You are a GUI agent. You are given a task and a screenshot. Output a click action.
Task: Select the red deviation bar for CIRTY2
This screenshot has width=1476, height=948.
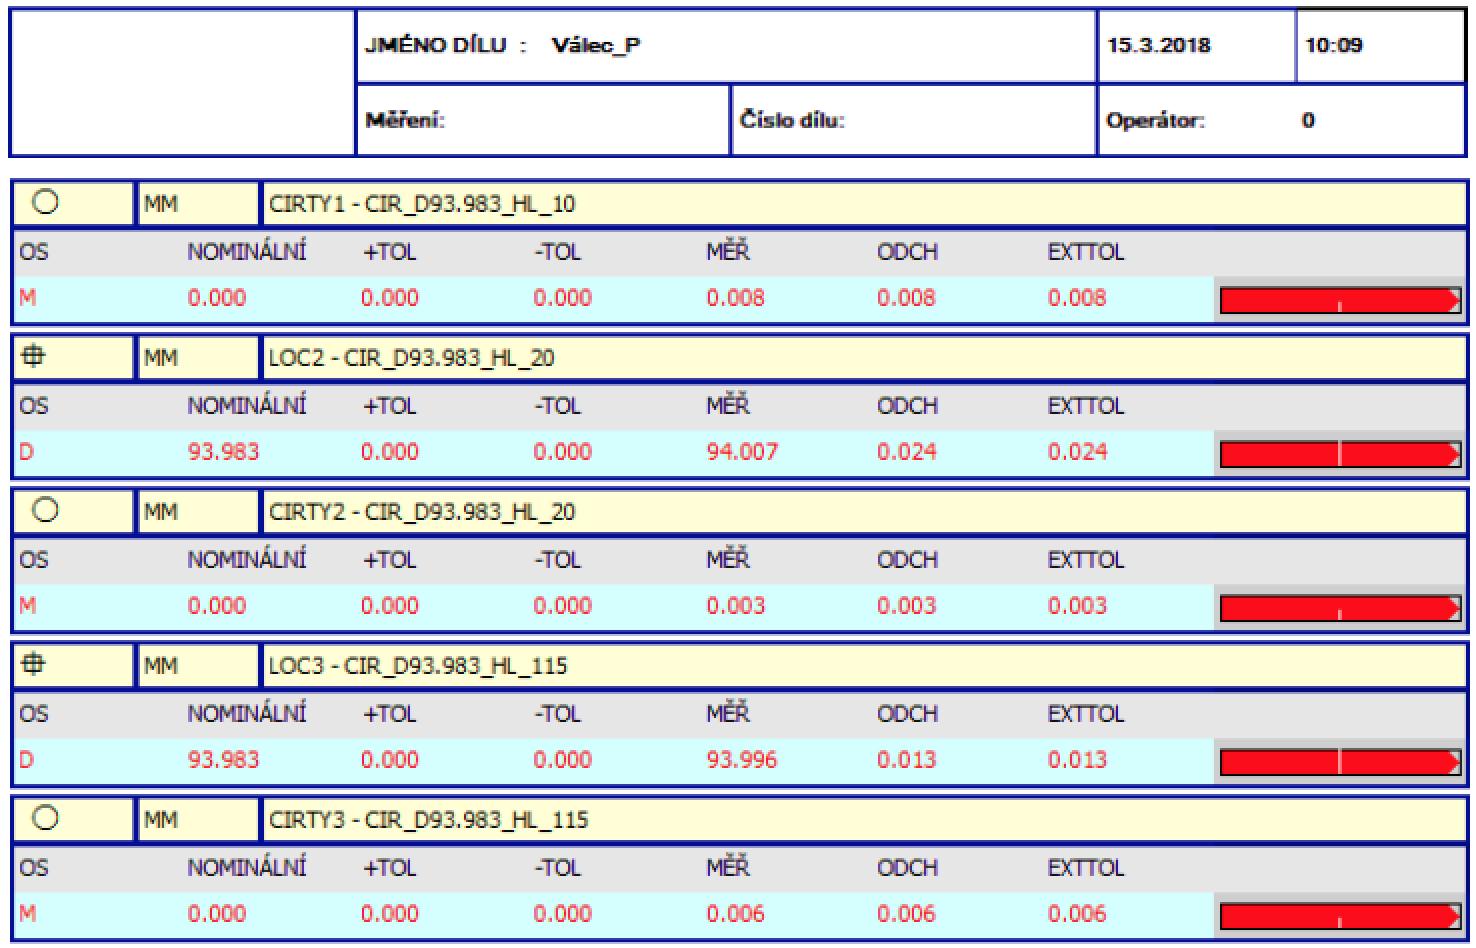coord(1339,608)
